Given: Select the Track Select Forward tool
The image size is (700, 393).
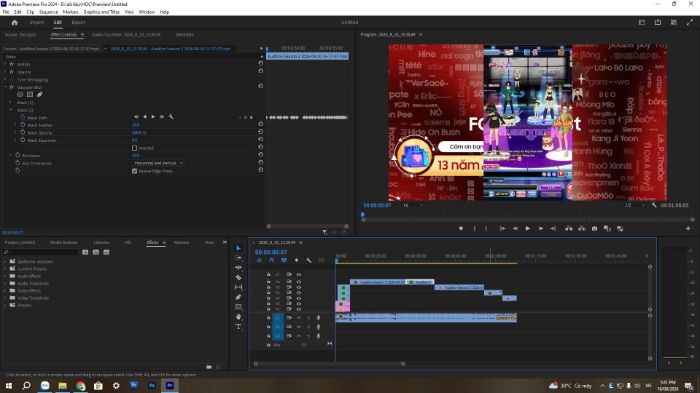Looking at the screenshot, I should click(238, 258).
